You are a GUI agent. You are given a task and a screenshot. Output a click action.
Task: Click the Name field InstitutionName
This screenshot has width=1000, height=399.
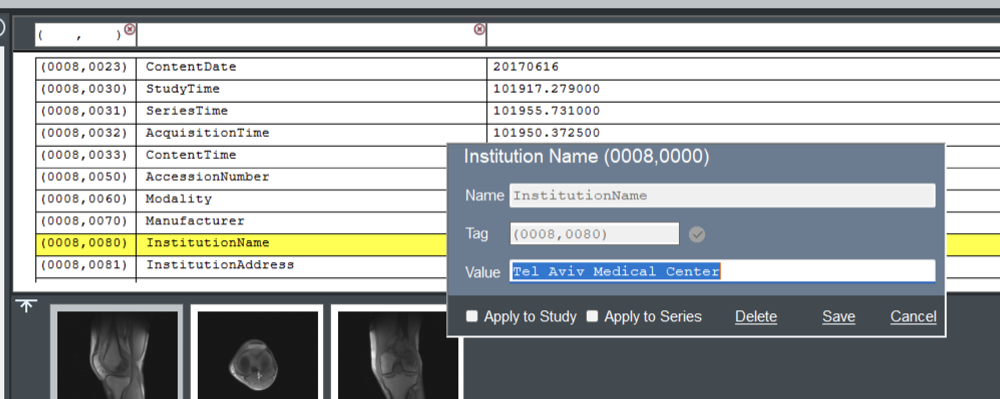pyautogui.click(x=723, y=196)
